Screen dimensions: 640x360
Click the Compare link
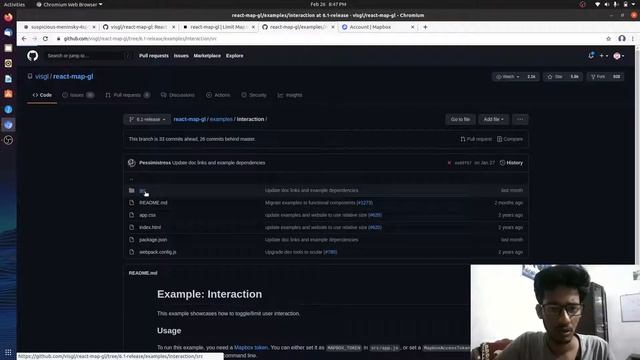tap(510, 139)
